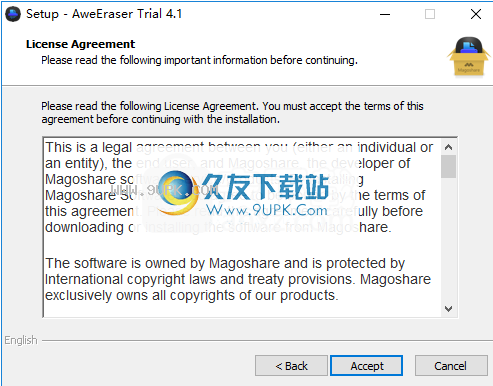Click the instruction text above the license box
The height and width of the screenshot is (386, 493).
pos(232,113)
